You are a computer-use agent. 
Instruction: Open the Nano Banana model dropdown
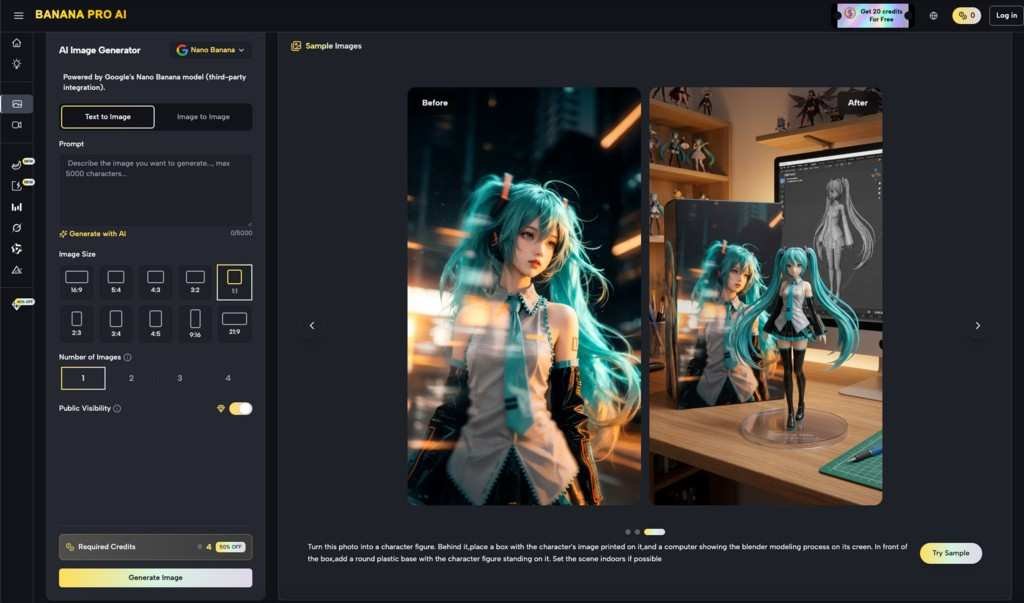[x=210, y=48]
